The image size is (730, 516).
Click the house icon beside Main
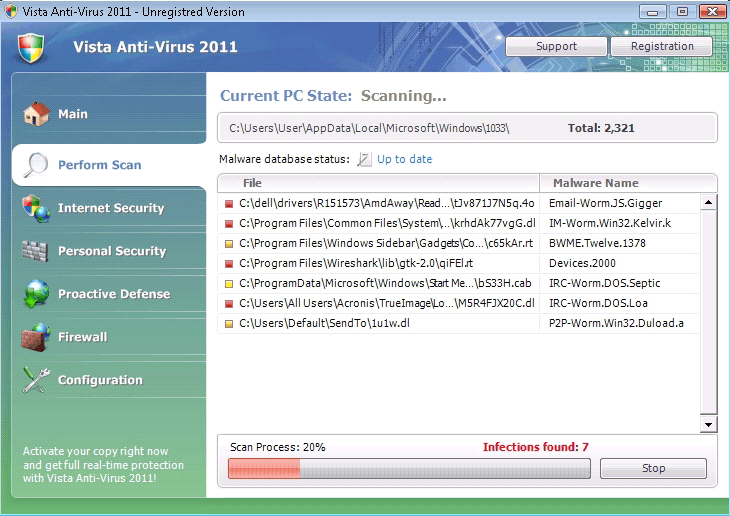pos(37,114)
